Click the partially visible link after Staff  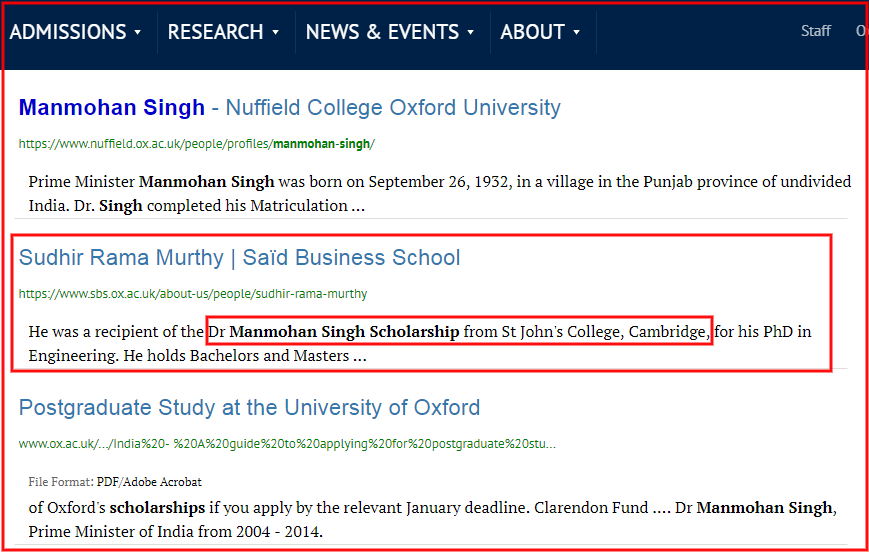pos(862,30)
